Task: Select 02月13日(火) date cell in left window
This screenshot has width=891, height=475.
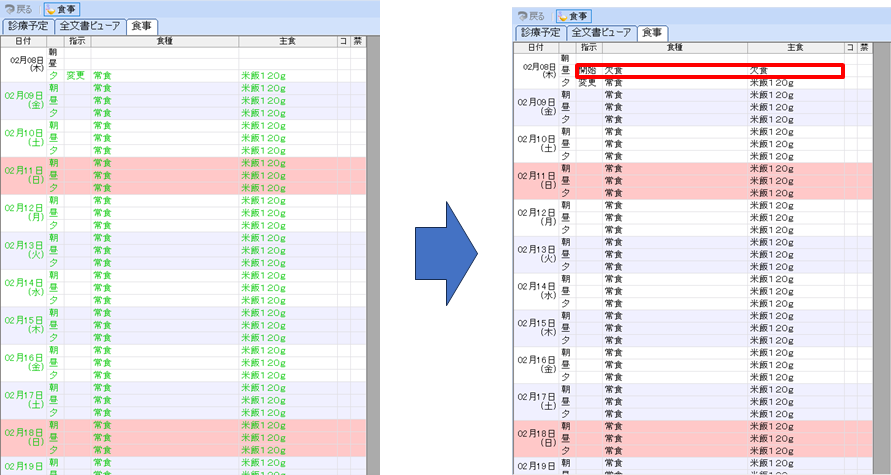Action: (x=24, y=250)
